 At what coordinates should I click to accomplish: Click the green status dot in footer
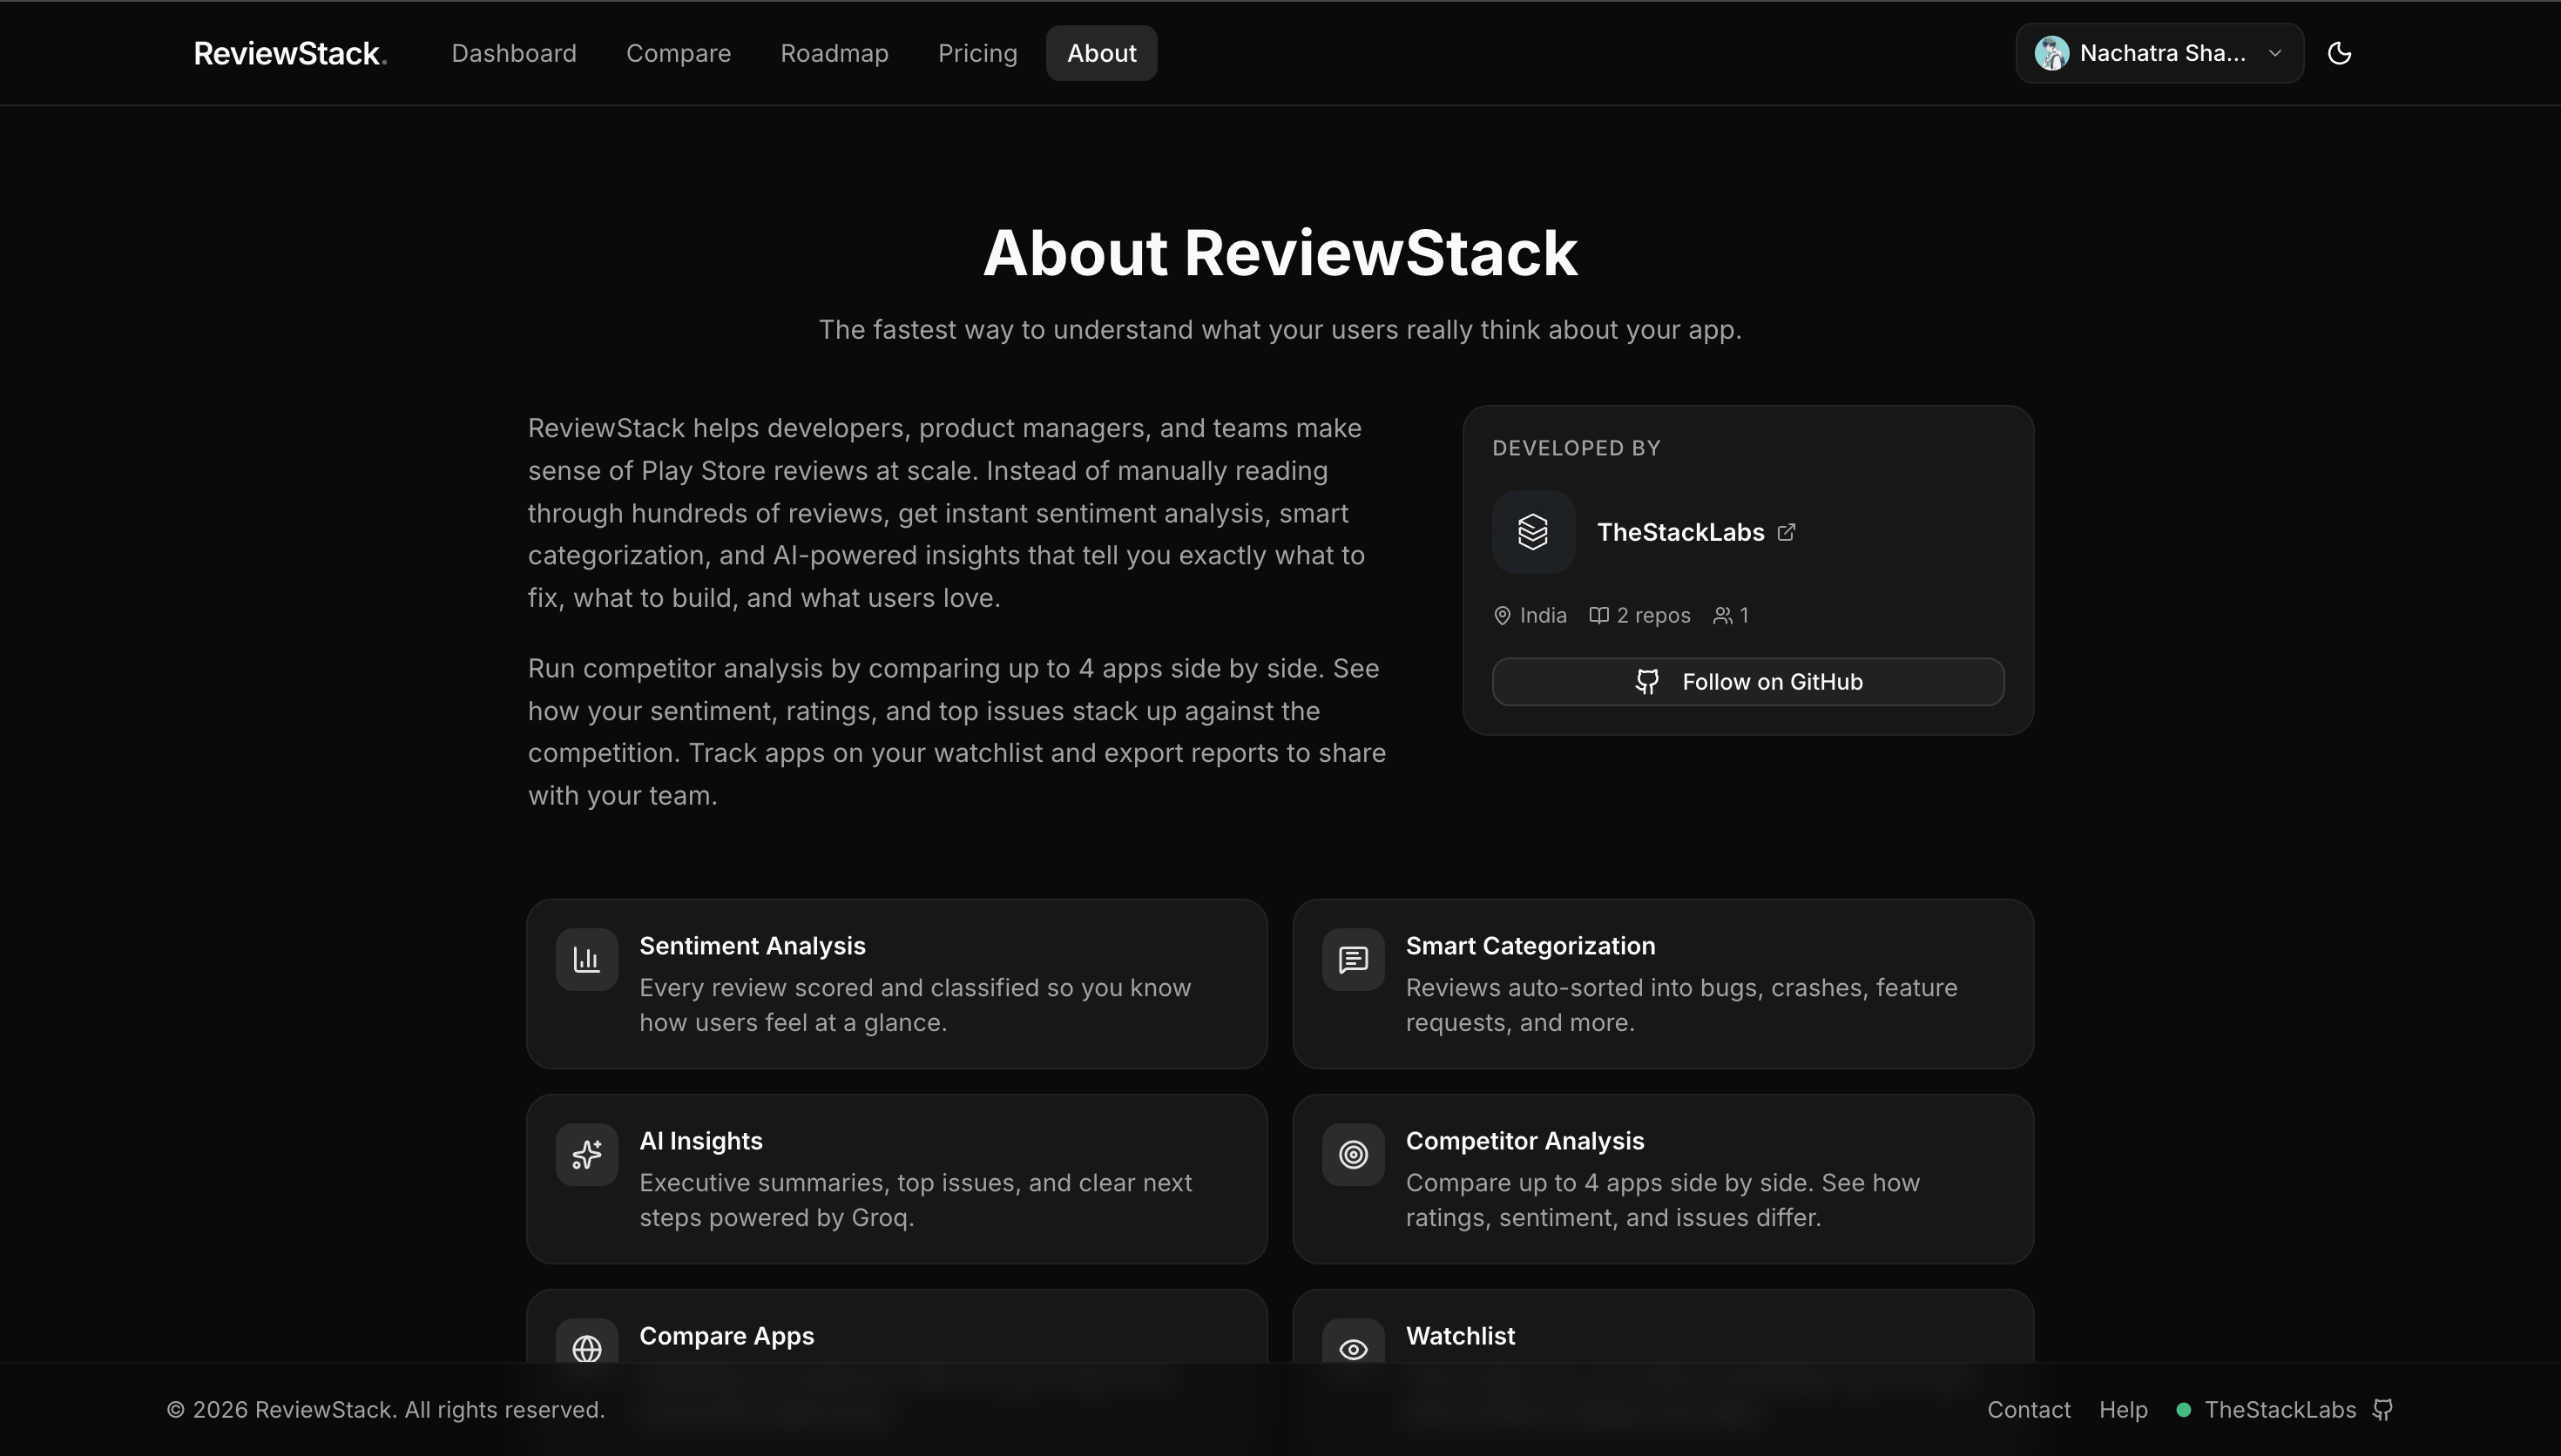point(2183,1410)
